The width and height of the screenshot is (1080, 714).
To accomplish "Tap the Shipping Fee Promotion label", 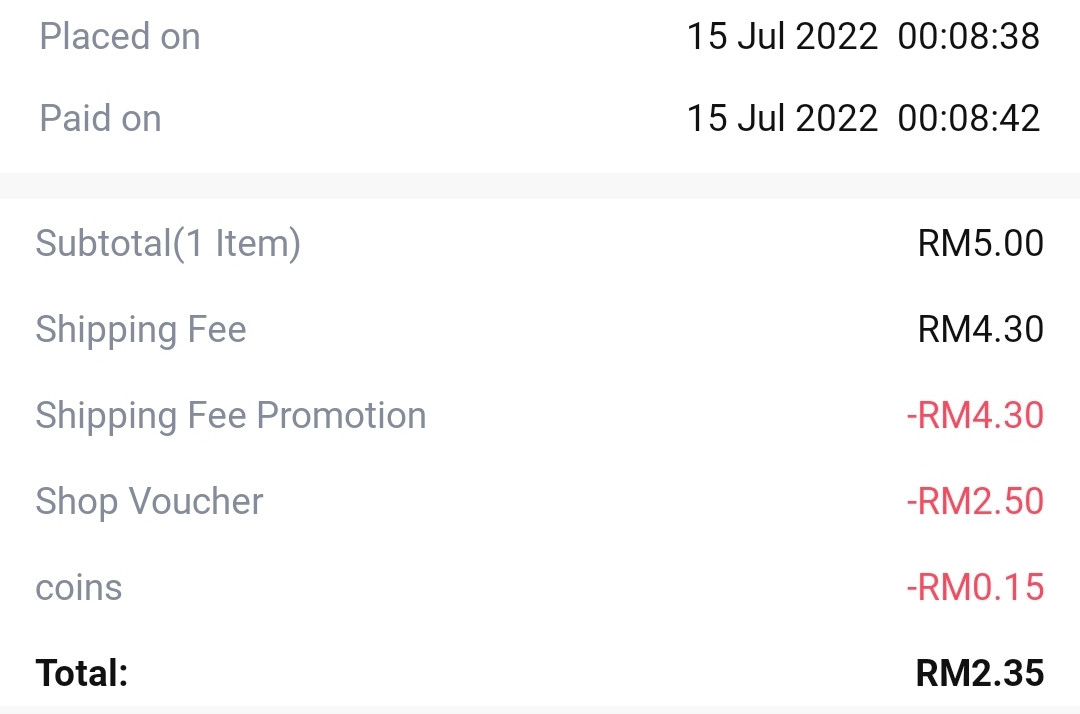I will click(231, 416).
